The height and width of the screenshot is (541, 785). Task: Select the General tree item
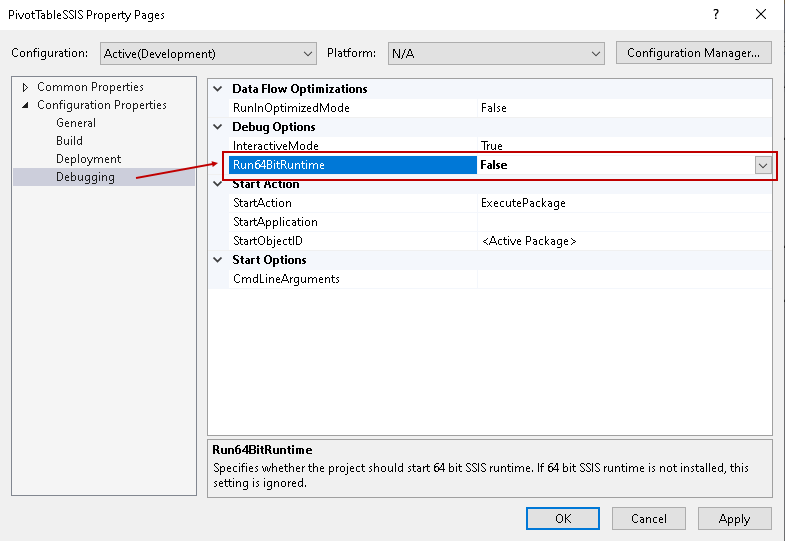pyautogui.click(x=76, y=123)
